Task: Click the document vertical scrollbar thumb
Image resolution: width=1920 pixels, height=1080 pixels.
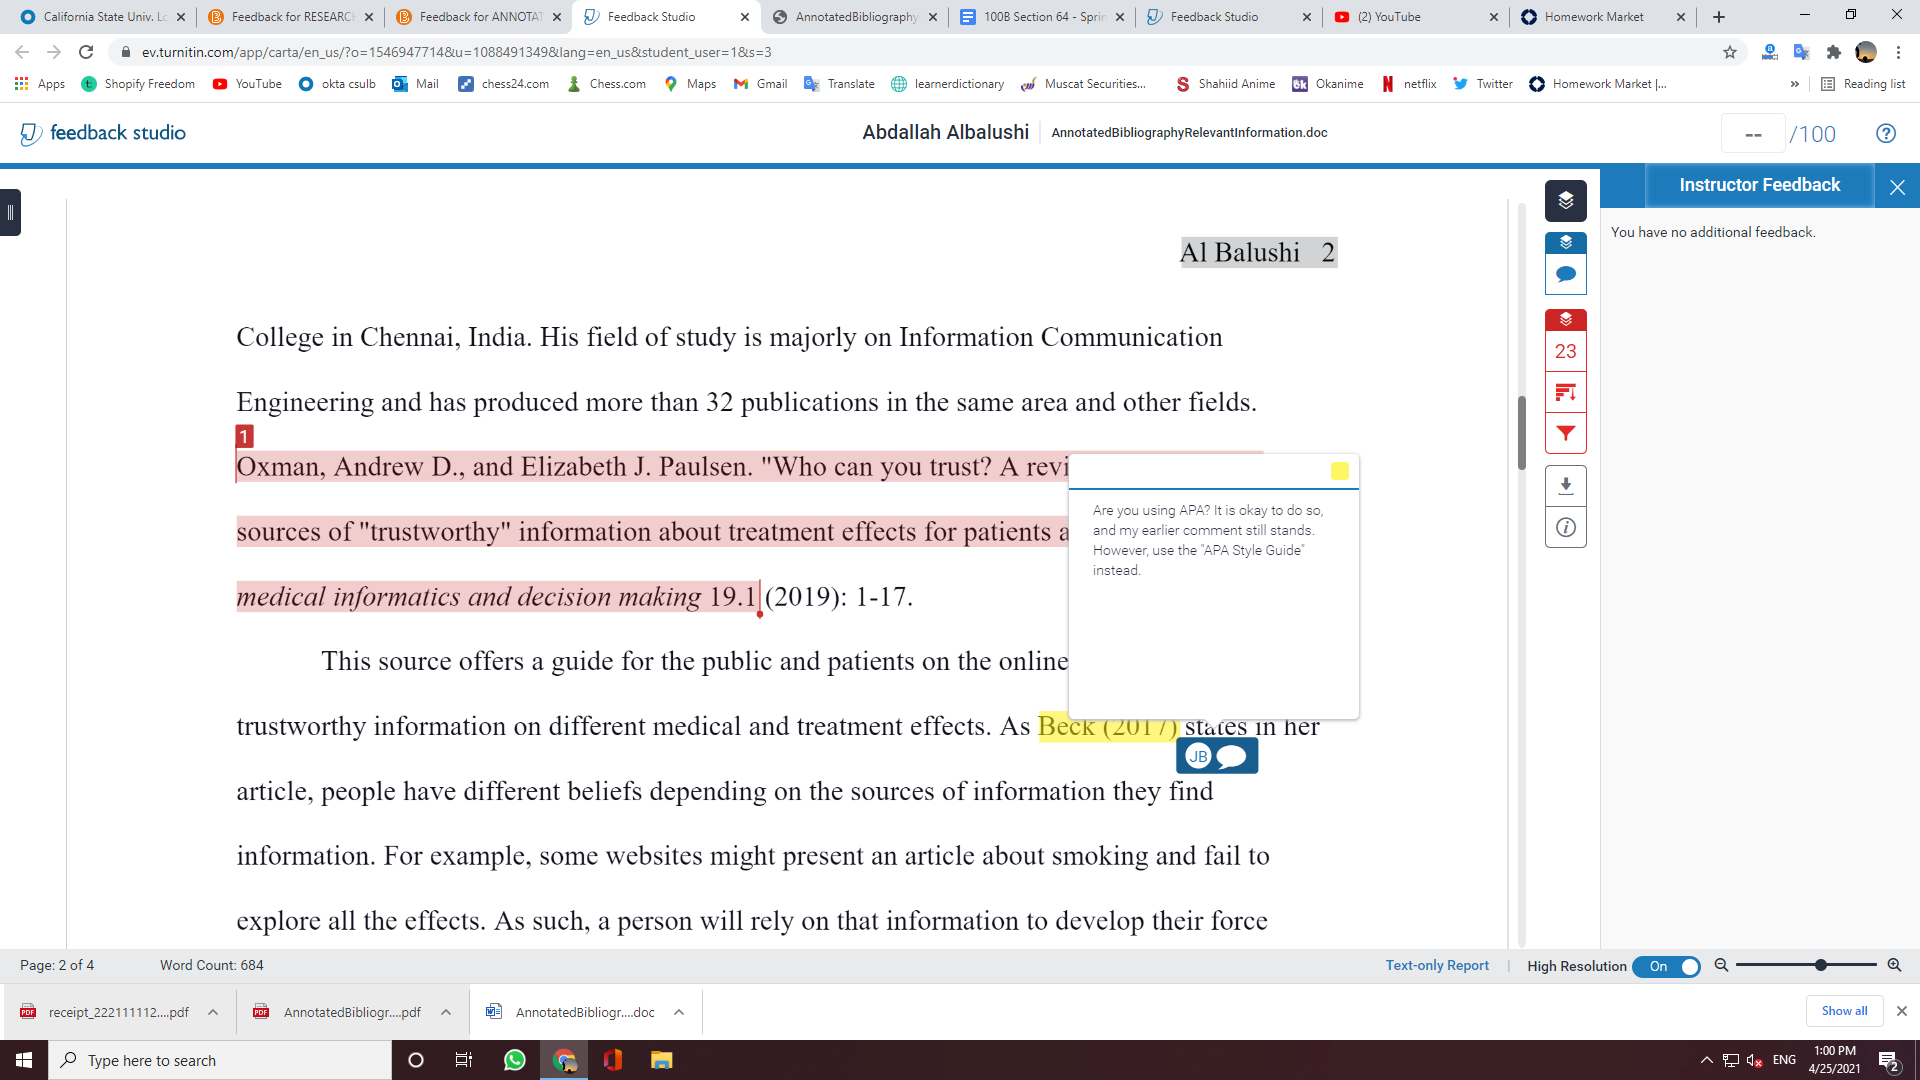Action: pyautogui.click(x=1521, y=432)
